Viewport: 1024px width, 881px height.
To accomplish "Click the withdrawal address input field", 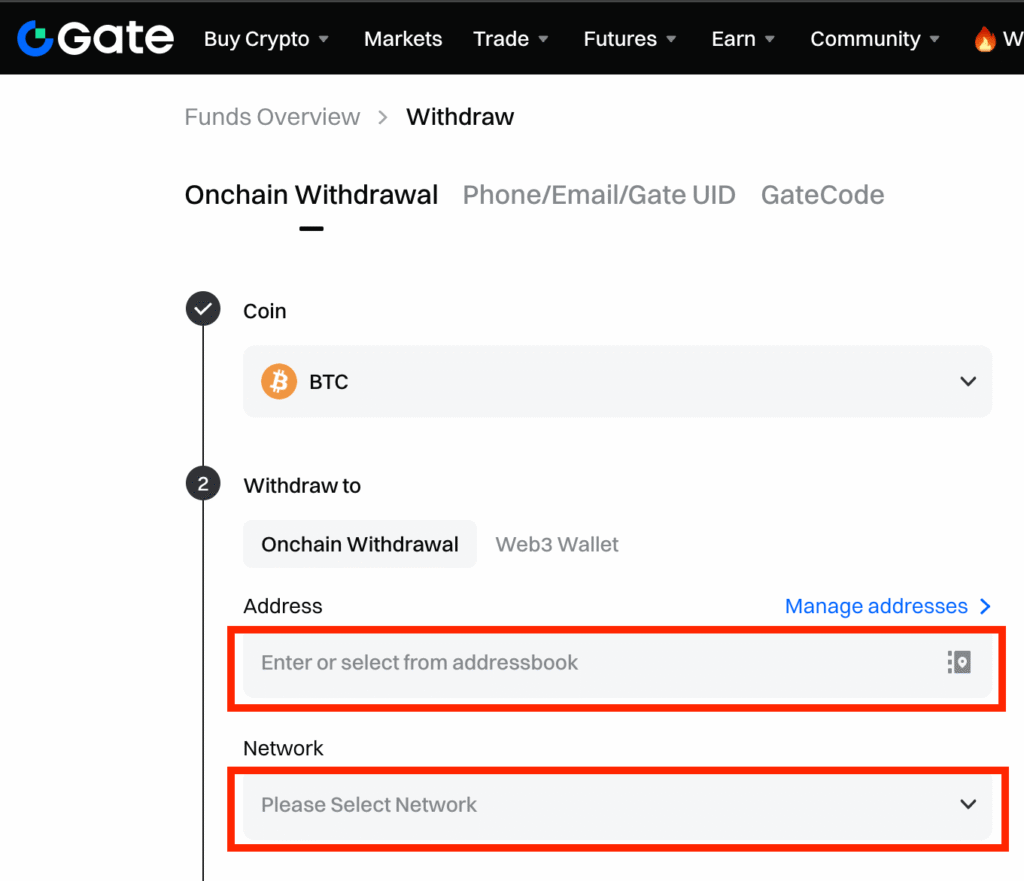I will tap(590, 662).
